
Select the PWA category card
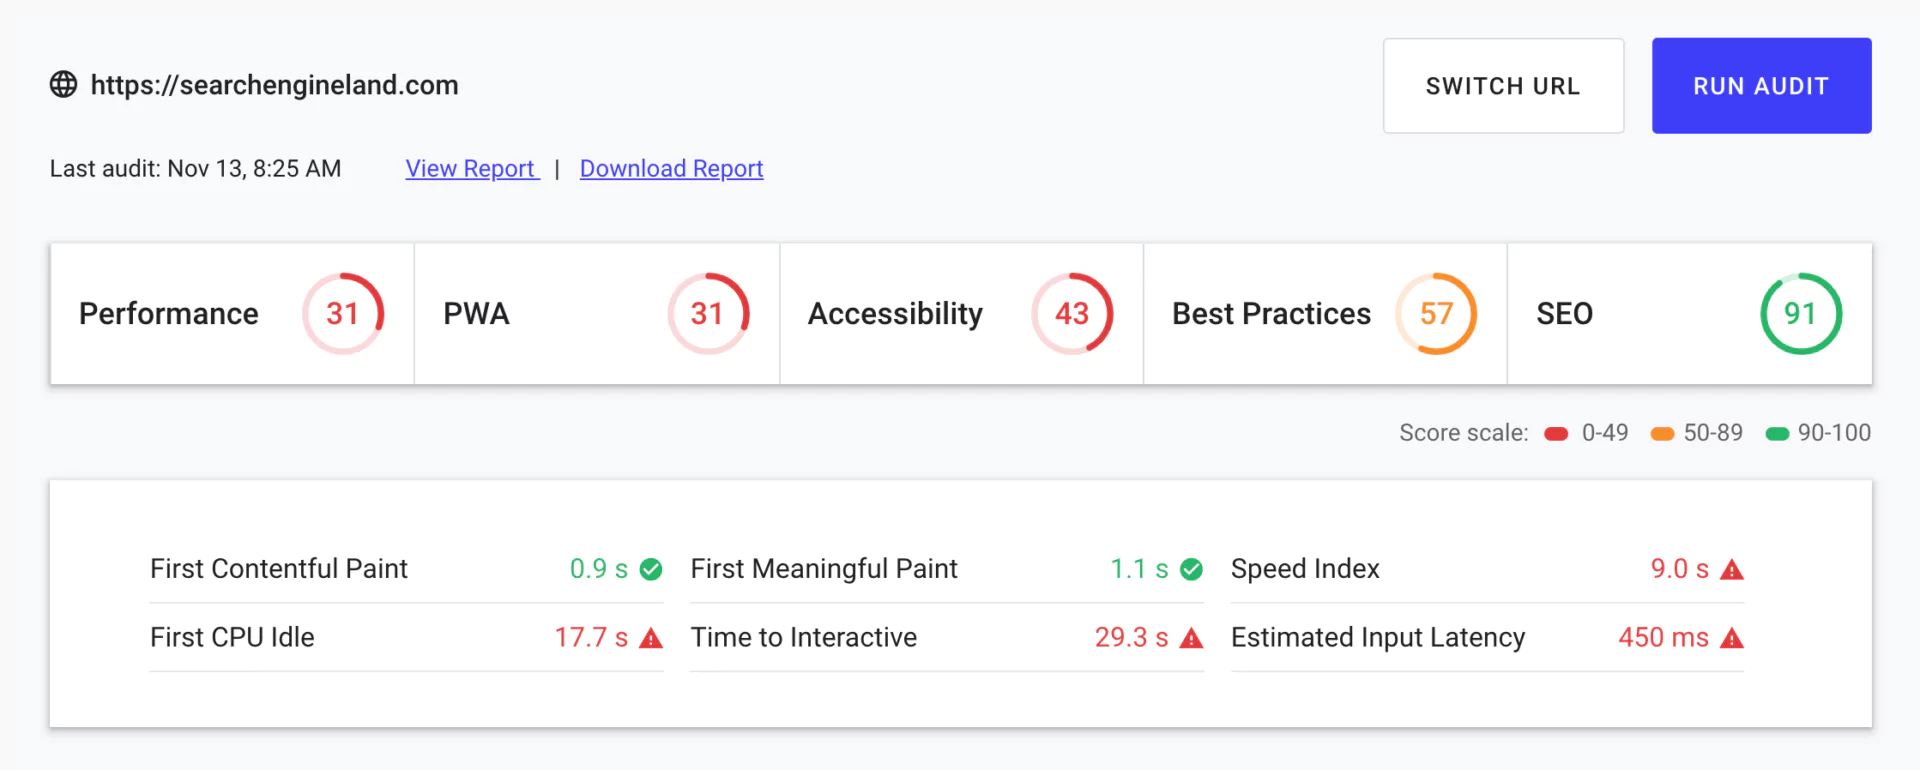click(597, 314)
